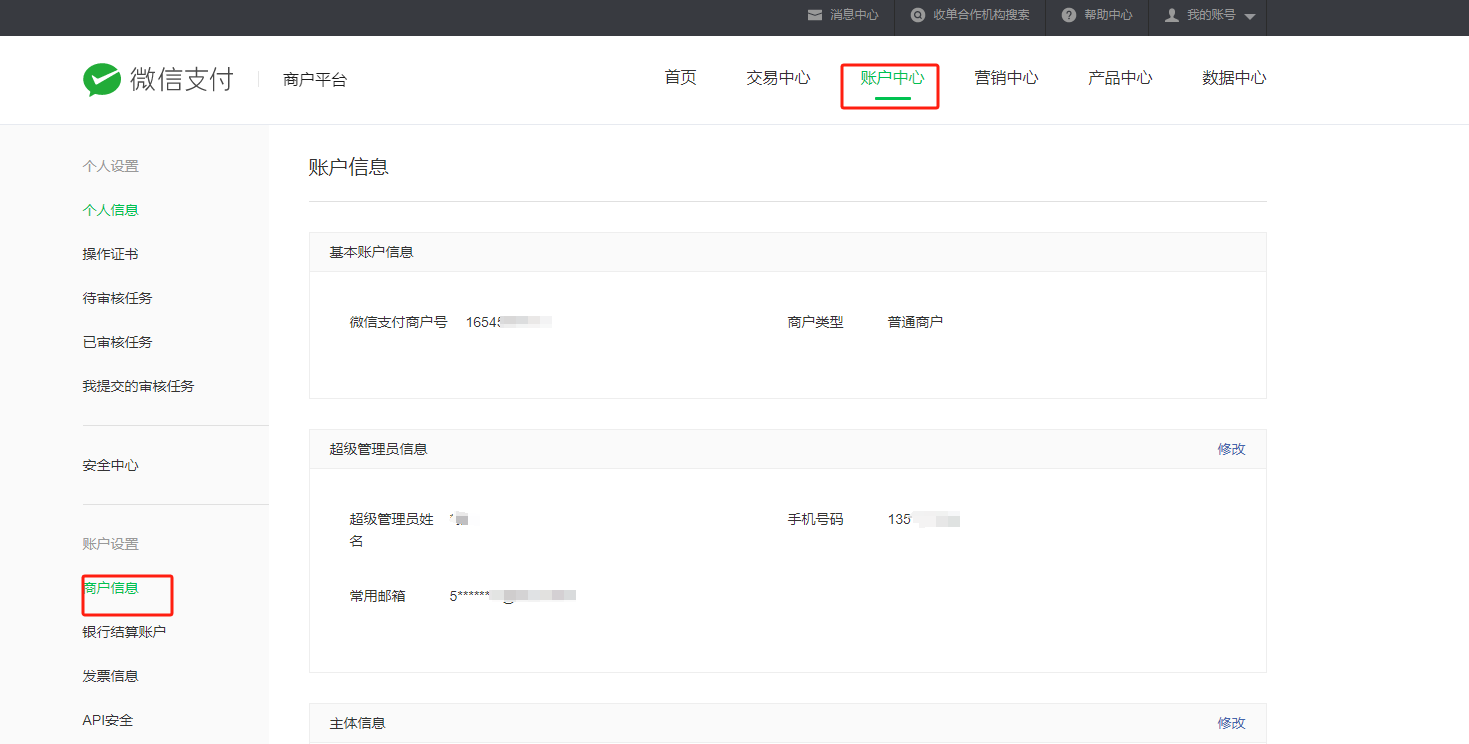Open 安全中心 in left menu
Image resolution: width=1469 pixels, height=744 pixels.
[110, 465]
